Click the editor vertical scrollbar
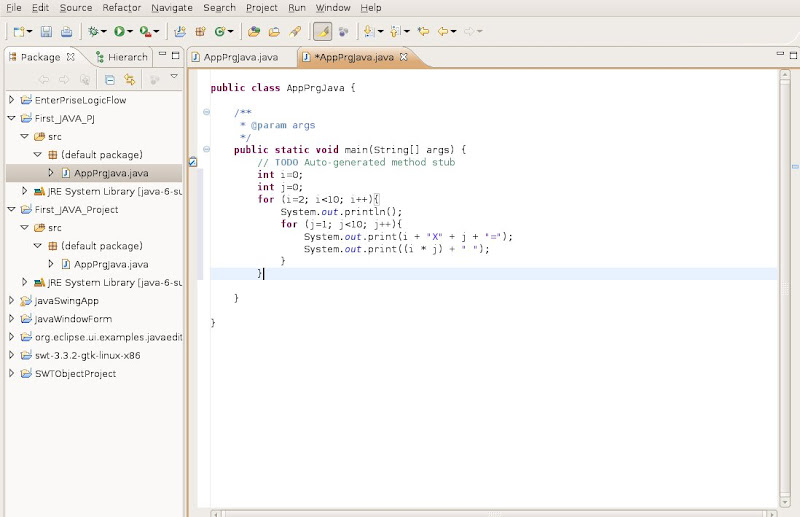The height and width of the screenshot is (517, 800). (785, 290)
